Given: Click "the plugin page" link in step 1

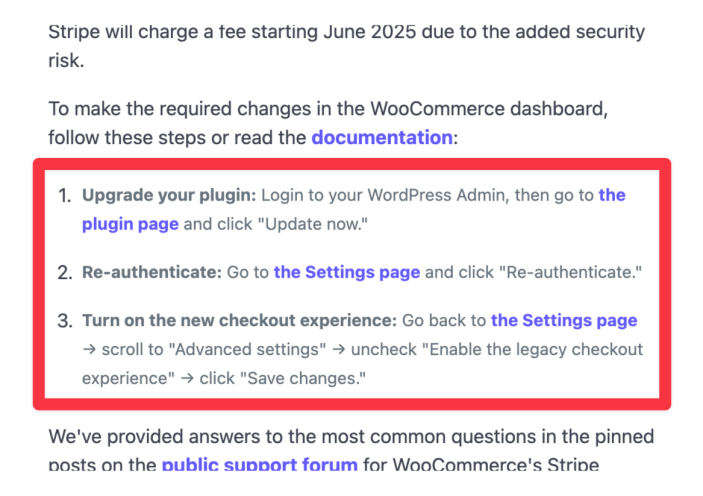Looking at the screenshot, I should tap(130, 224).
